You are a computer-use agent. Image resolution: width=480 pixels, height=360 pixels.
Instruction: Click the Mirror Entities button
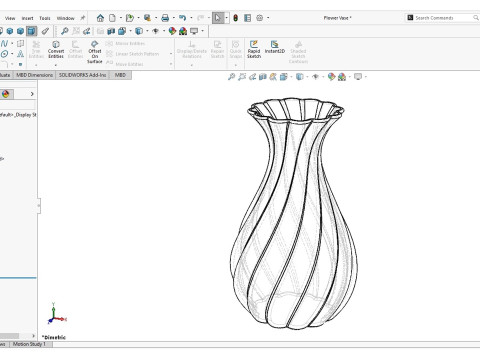[x=126, y=43]
